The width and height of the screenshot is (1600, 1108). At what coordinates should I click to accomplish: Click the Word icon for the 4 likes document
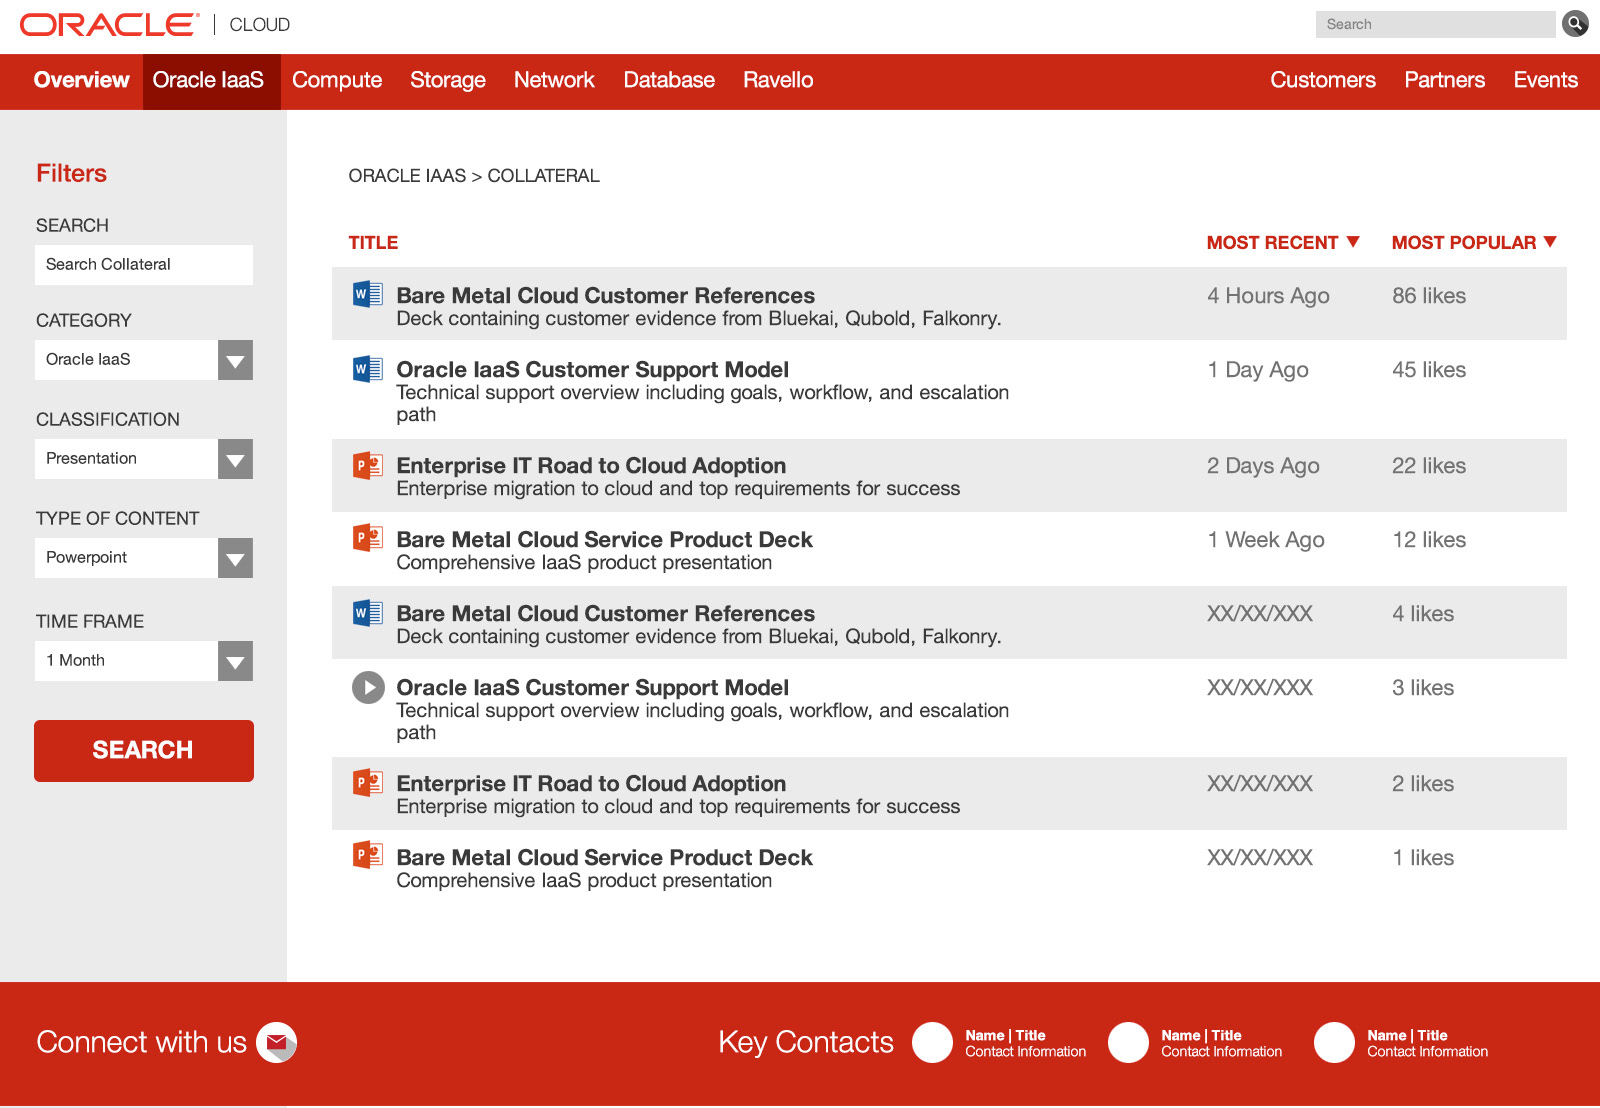tap(368, 613)
